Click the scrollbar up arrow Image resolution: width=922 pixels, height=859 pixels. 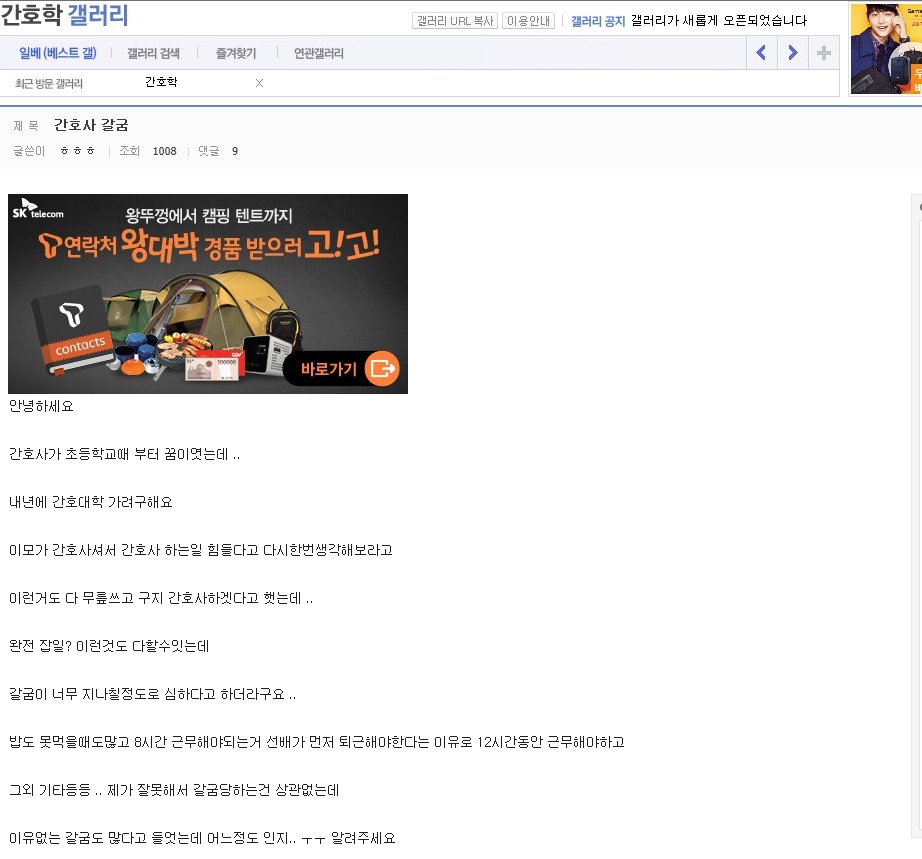coord(917,205)
